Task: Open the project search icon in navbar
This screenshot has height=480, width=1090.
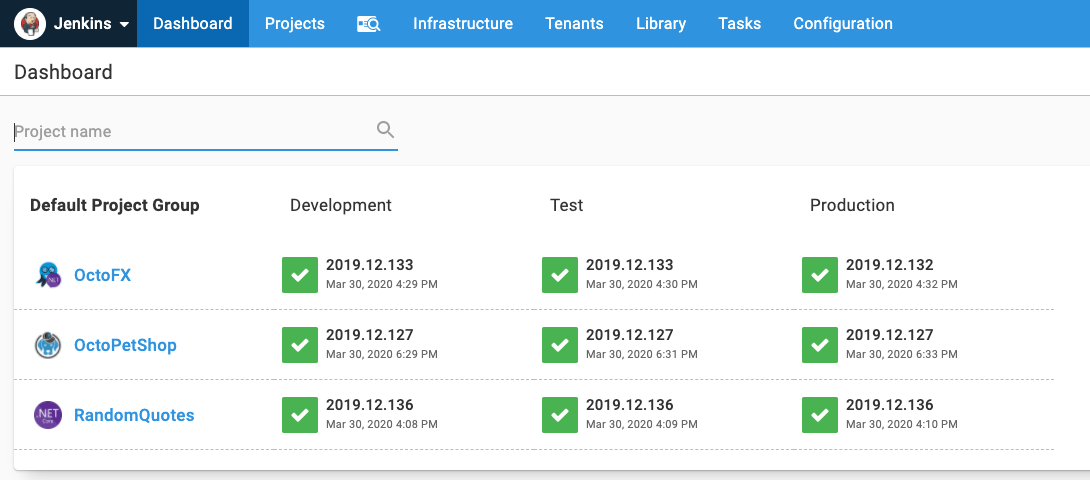Action: pos(368,24)
